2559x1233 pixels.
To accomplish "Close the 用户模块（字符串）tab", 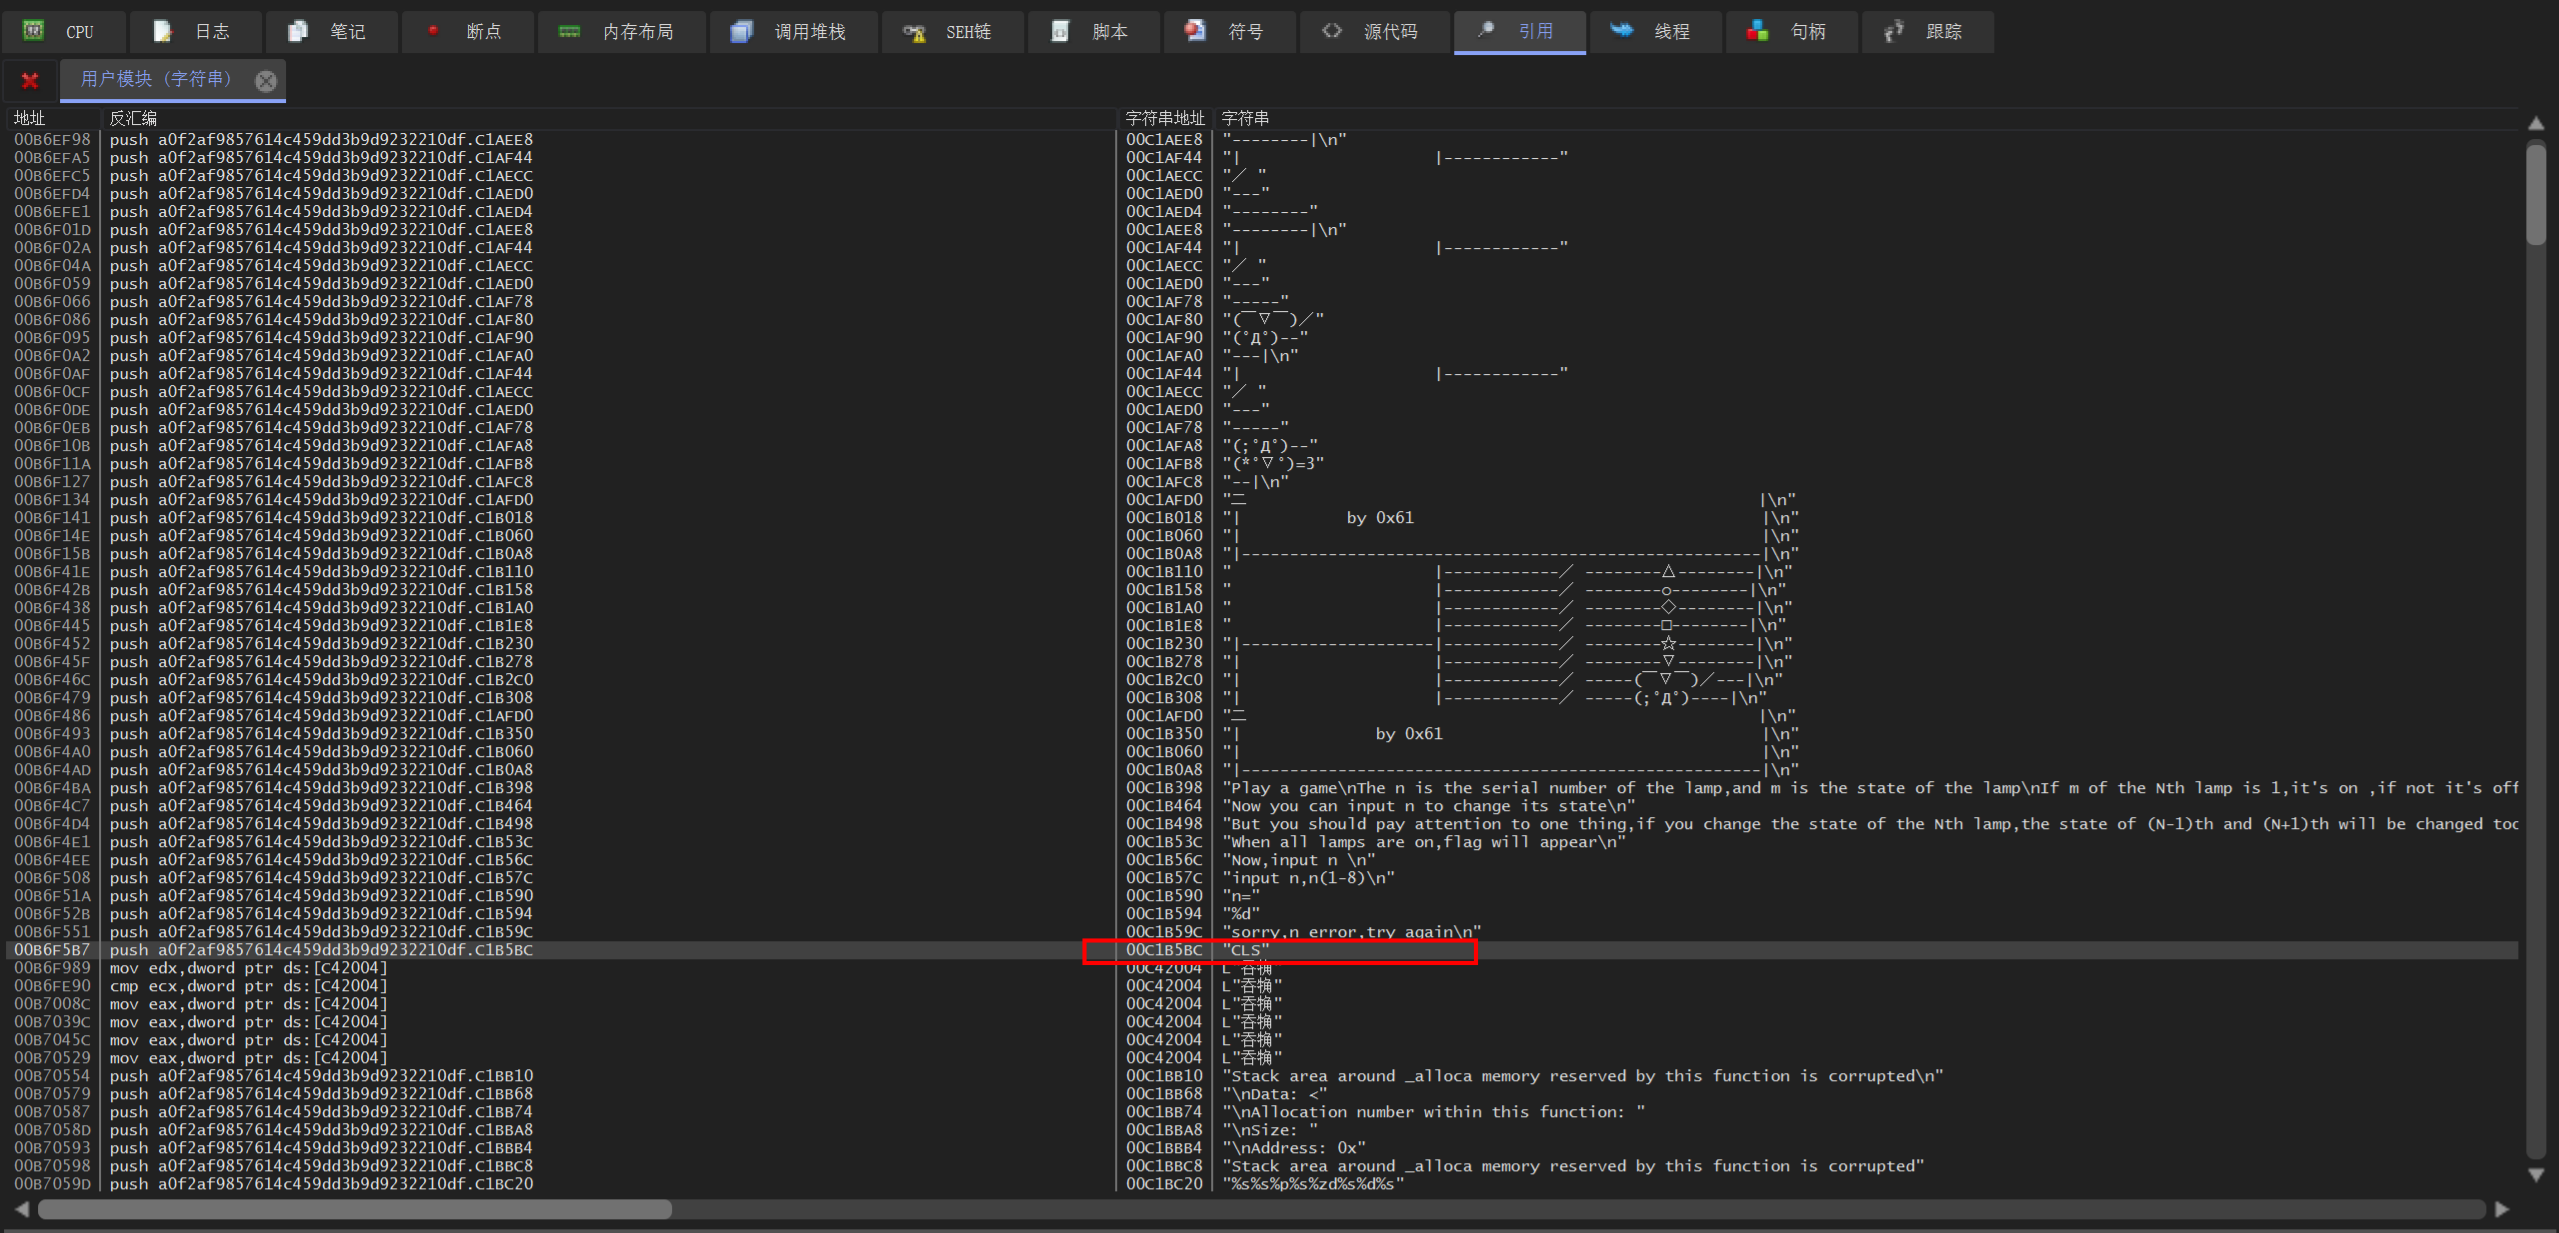I will [265, 81].
